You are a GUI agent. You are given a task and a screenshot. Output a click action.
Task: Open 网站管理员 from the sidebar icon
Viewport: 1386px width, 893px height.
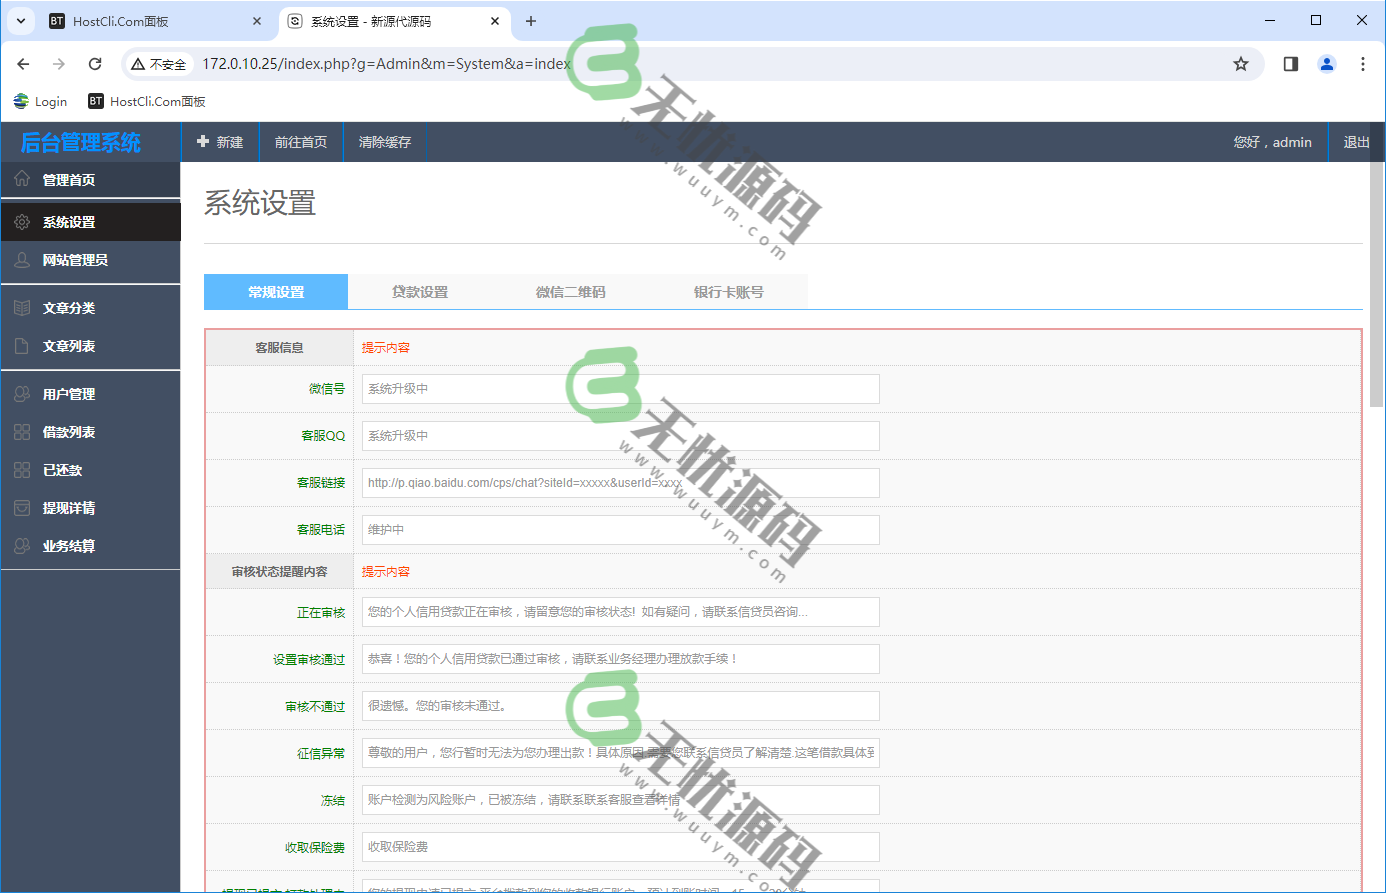pyautogui.click(x=23, y=260)
